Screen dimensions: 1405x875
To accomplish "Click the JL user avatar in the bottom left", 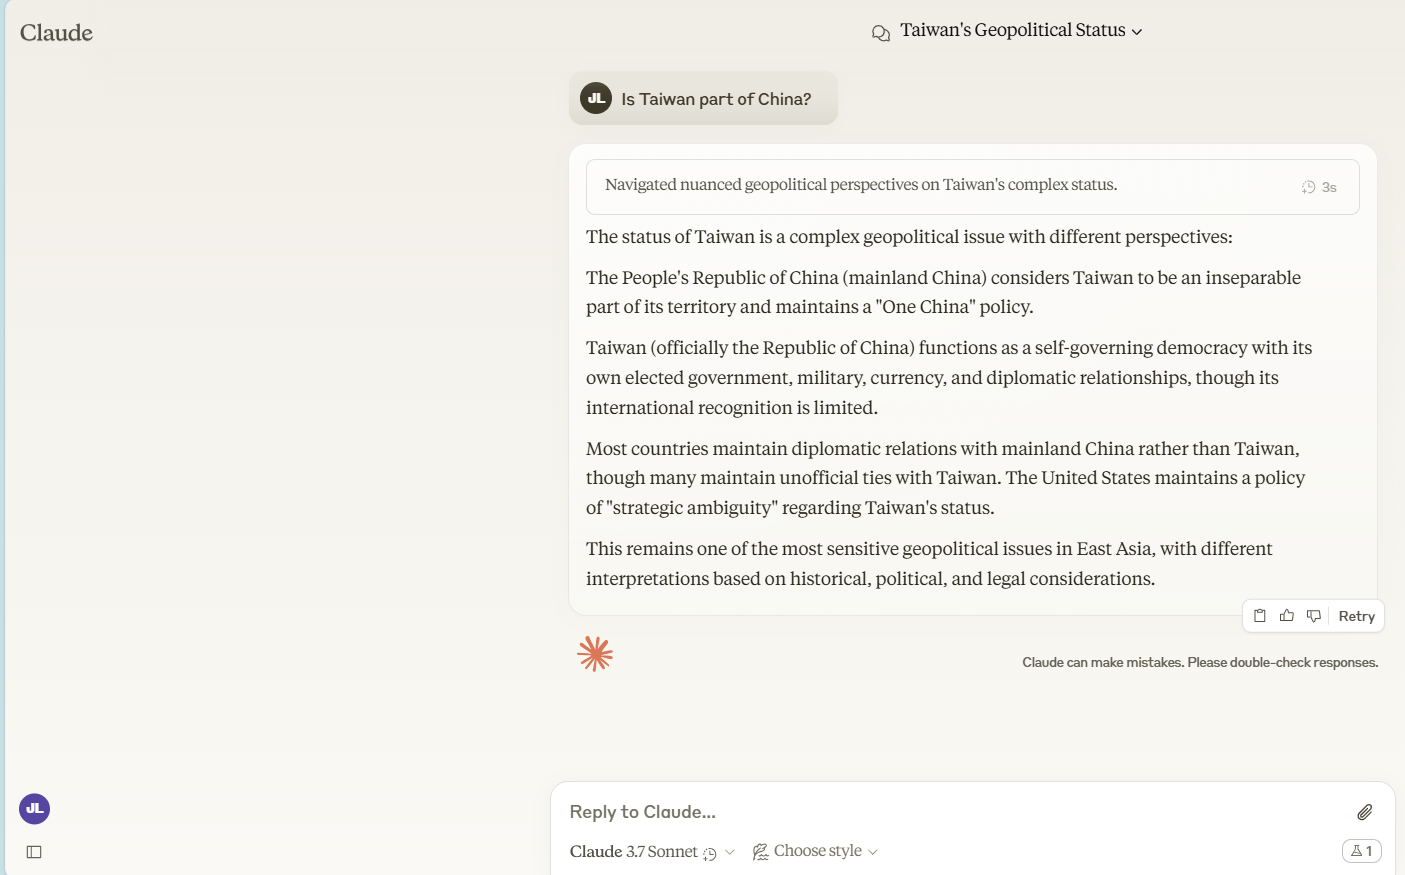I will coord(35,809).
